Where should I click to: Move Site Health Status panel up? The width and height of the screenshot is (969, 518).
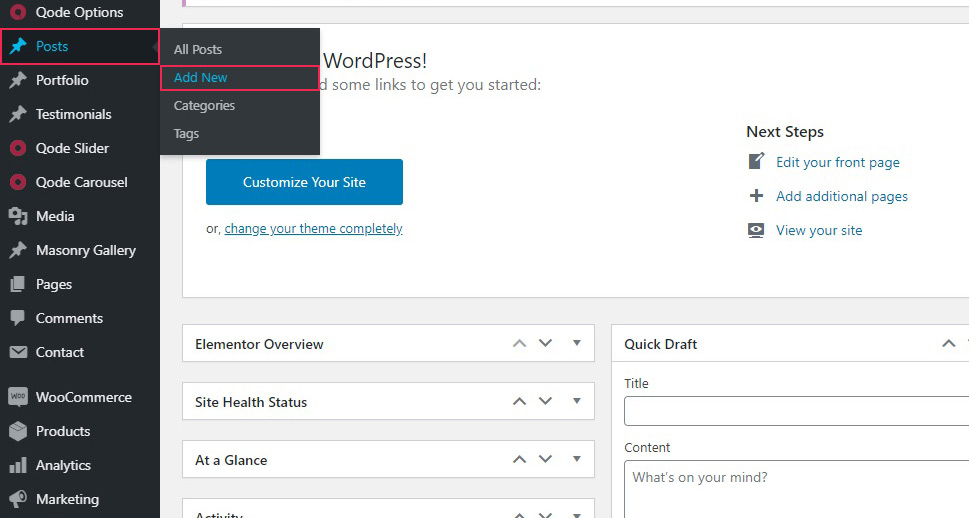pyautogui.click(x=520, y=401)
